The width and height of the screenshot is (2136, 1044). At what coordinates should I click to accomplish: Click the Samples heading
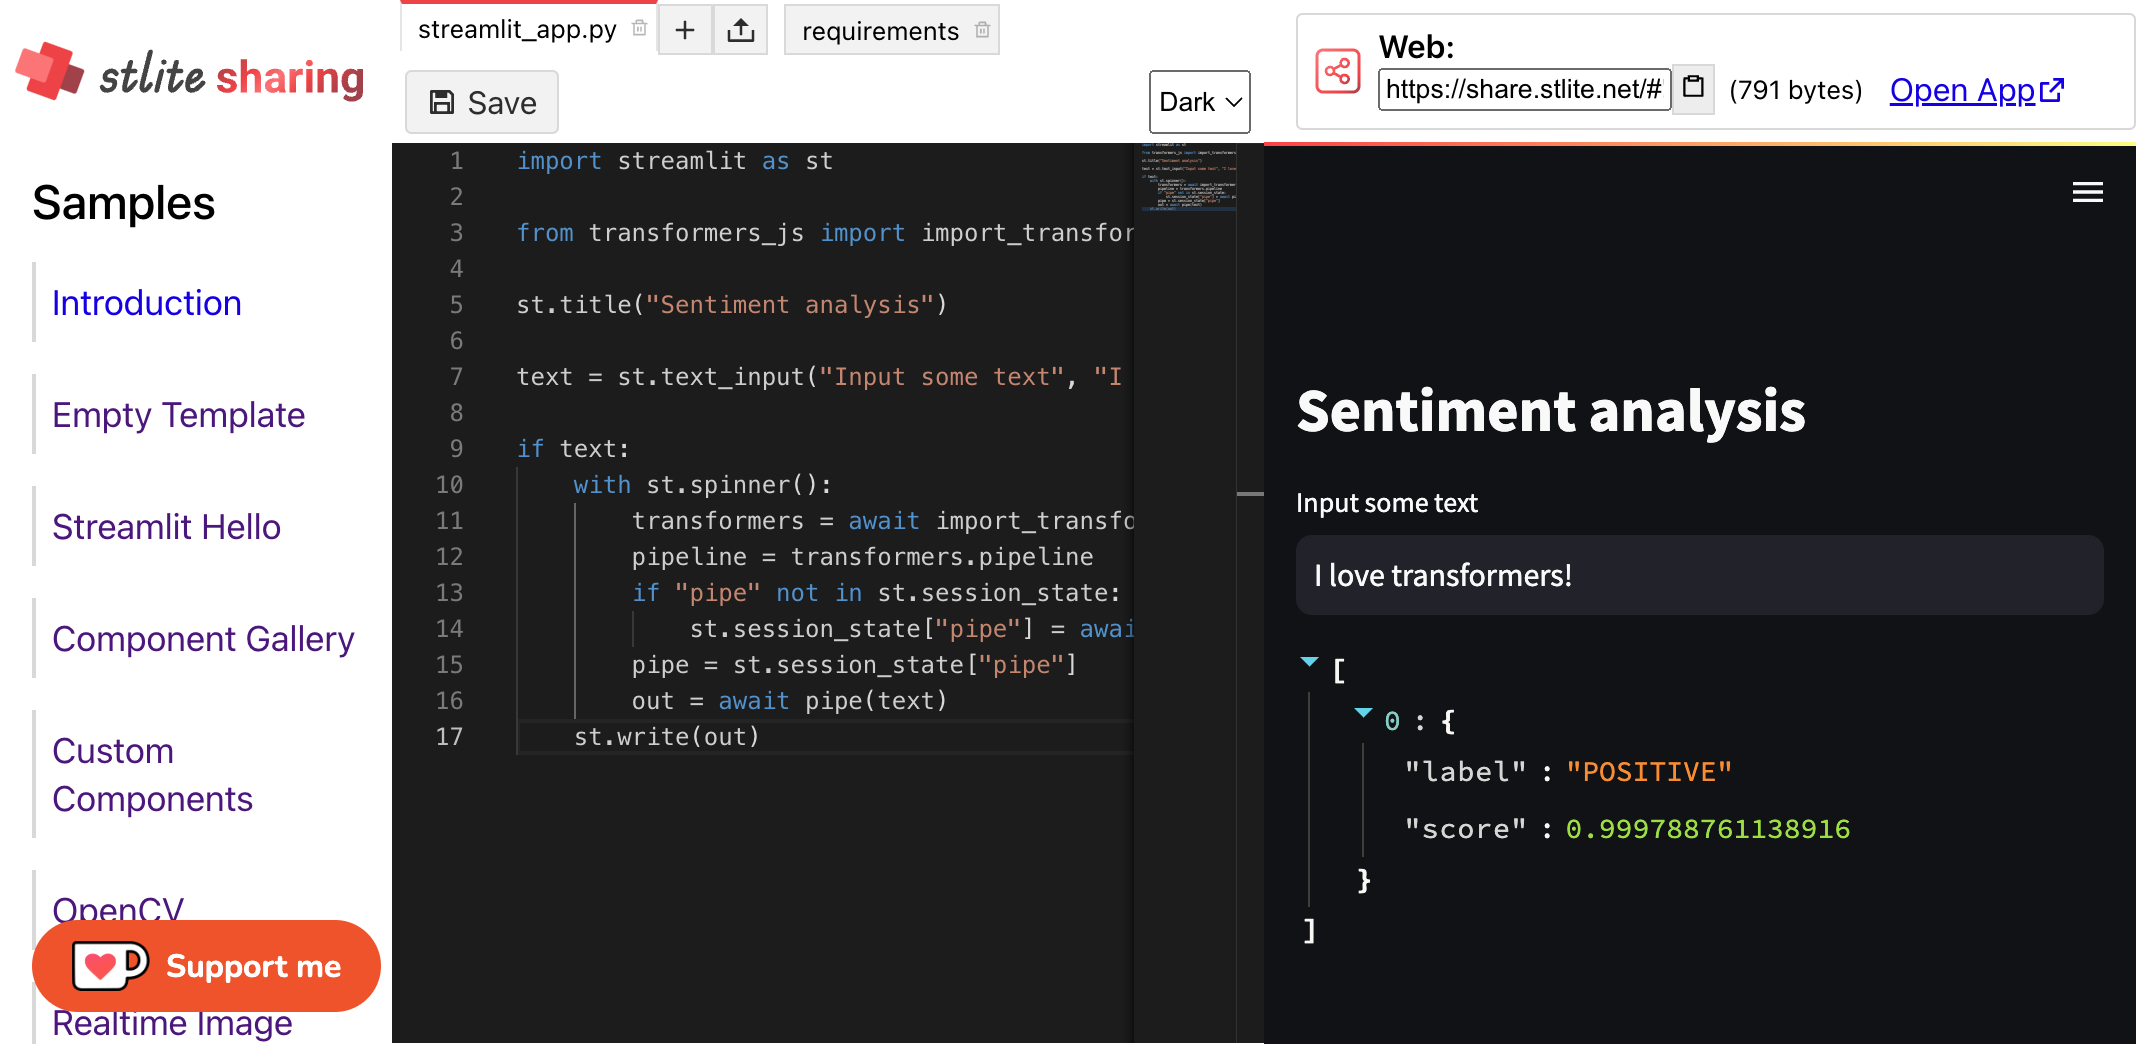pos(124,203)
